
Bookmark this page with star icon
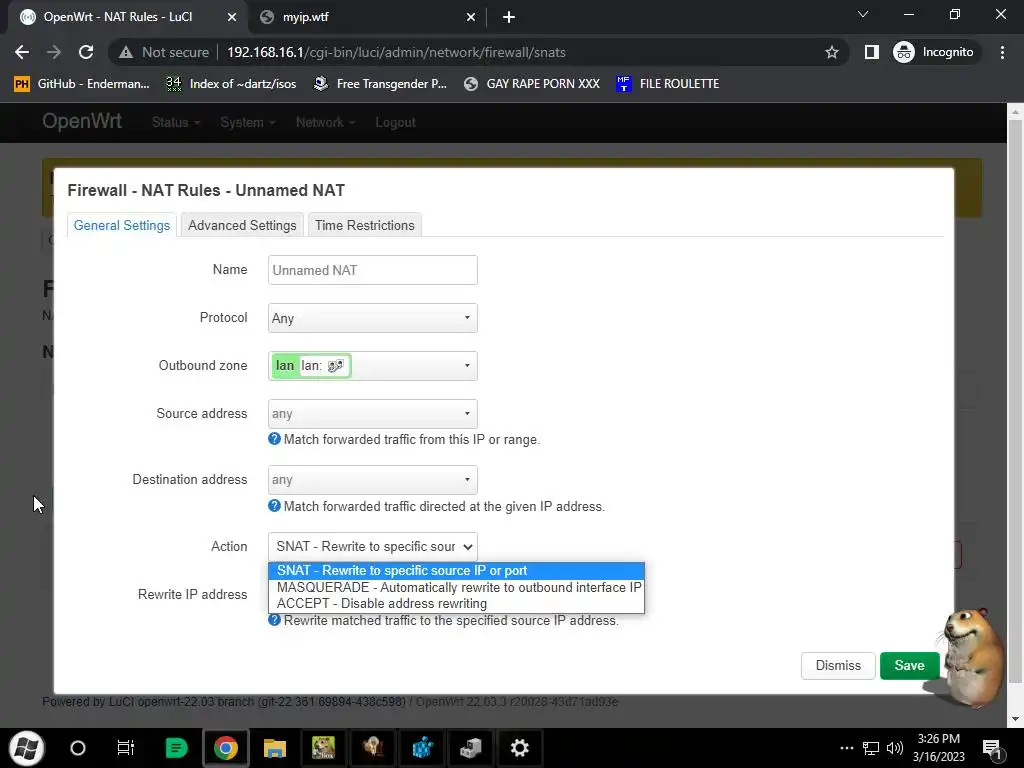tap(831, 52)
